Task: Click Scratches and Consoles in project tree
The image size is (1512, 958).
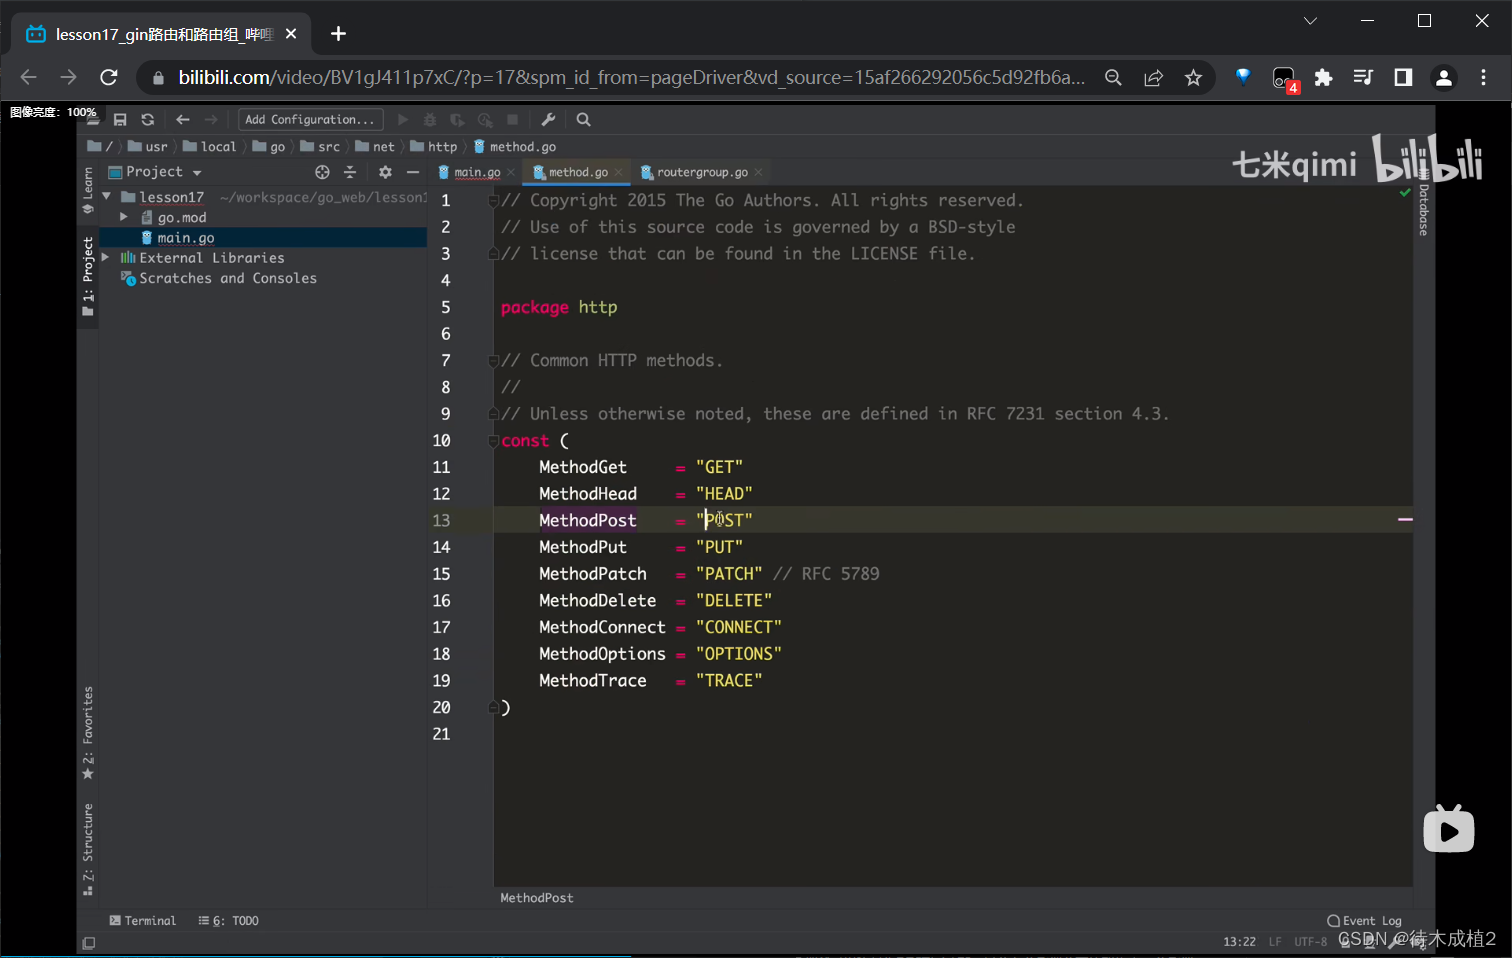Action: (227, 278)
